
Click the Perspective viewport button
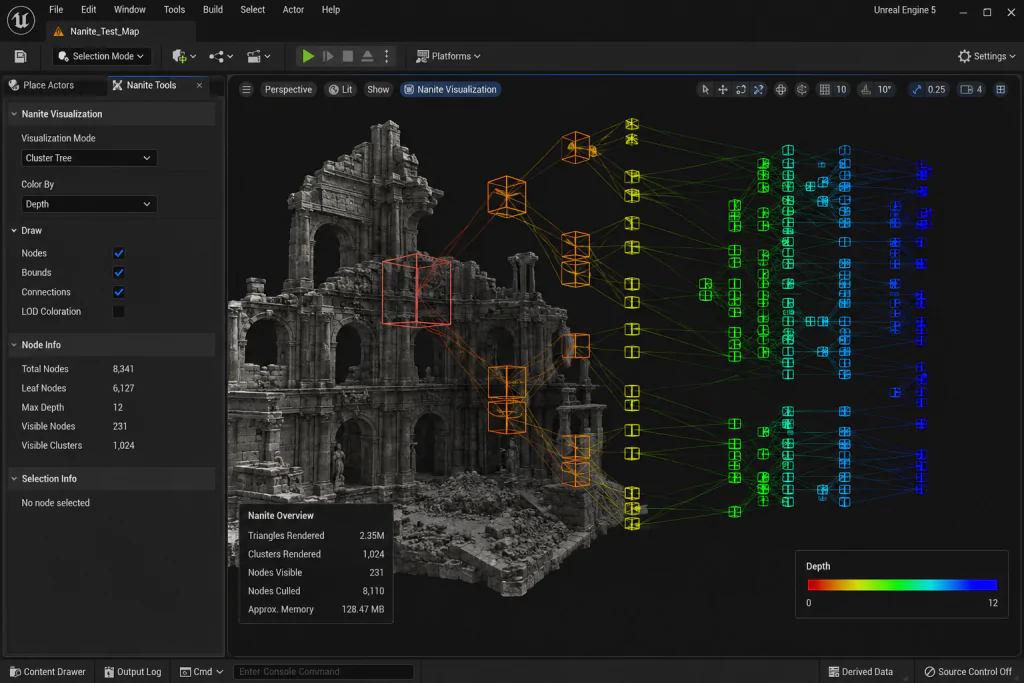click(x=288, y=89)
